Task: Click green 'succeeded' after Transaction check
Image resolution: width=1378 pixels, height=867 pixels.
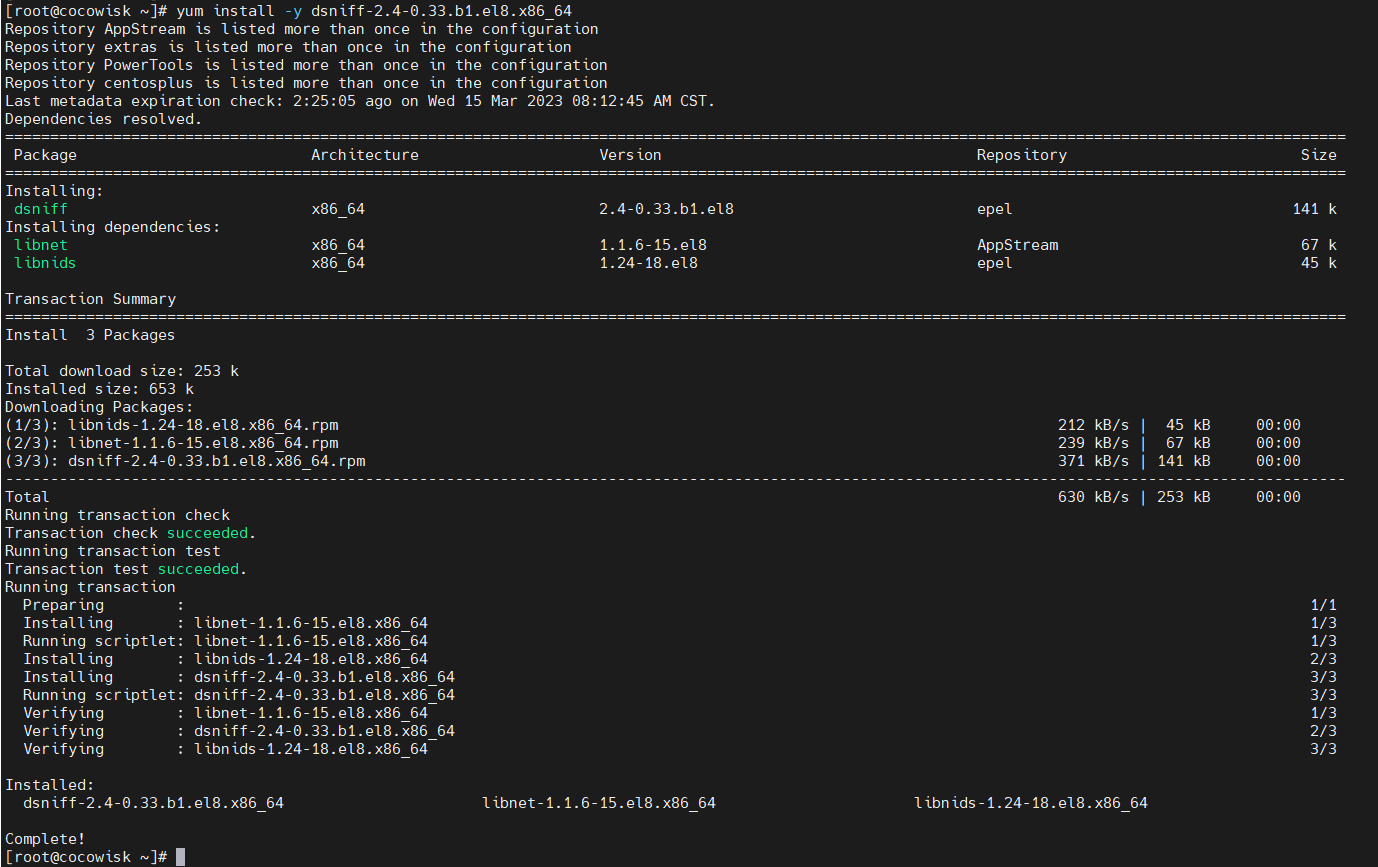Action: tap(207, 533)
